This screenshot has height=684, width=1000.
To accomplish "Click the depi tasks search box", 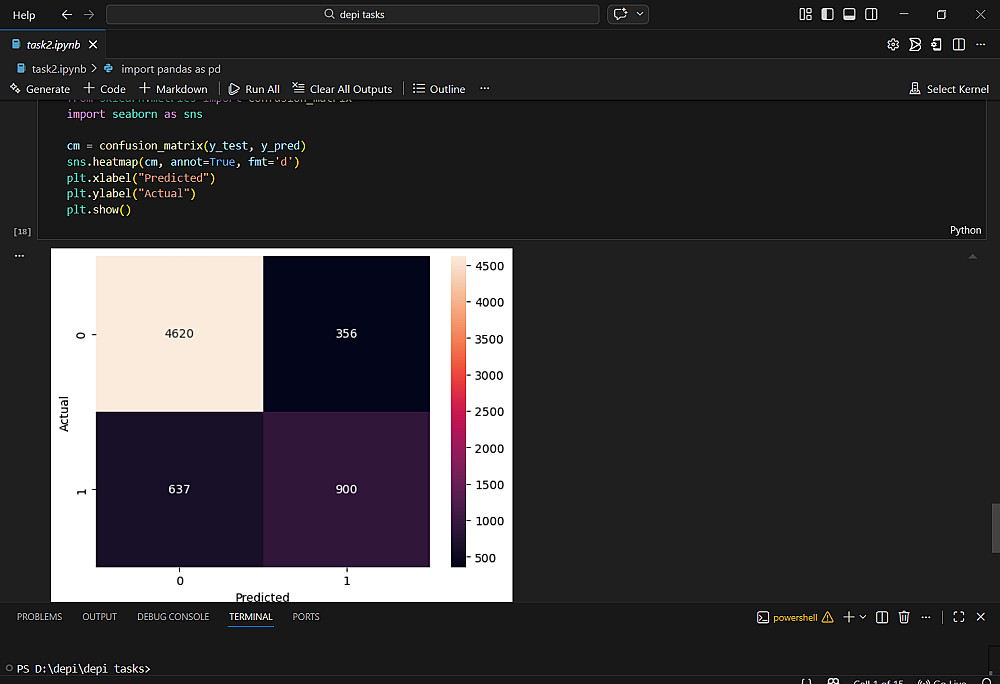I will pyautogui.click(x=353, y=15).
